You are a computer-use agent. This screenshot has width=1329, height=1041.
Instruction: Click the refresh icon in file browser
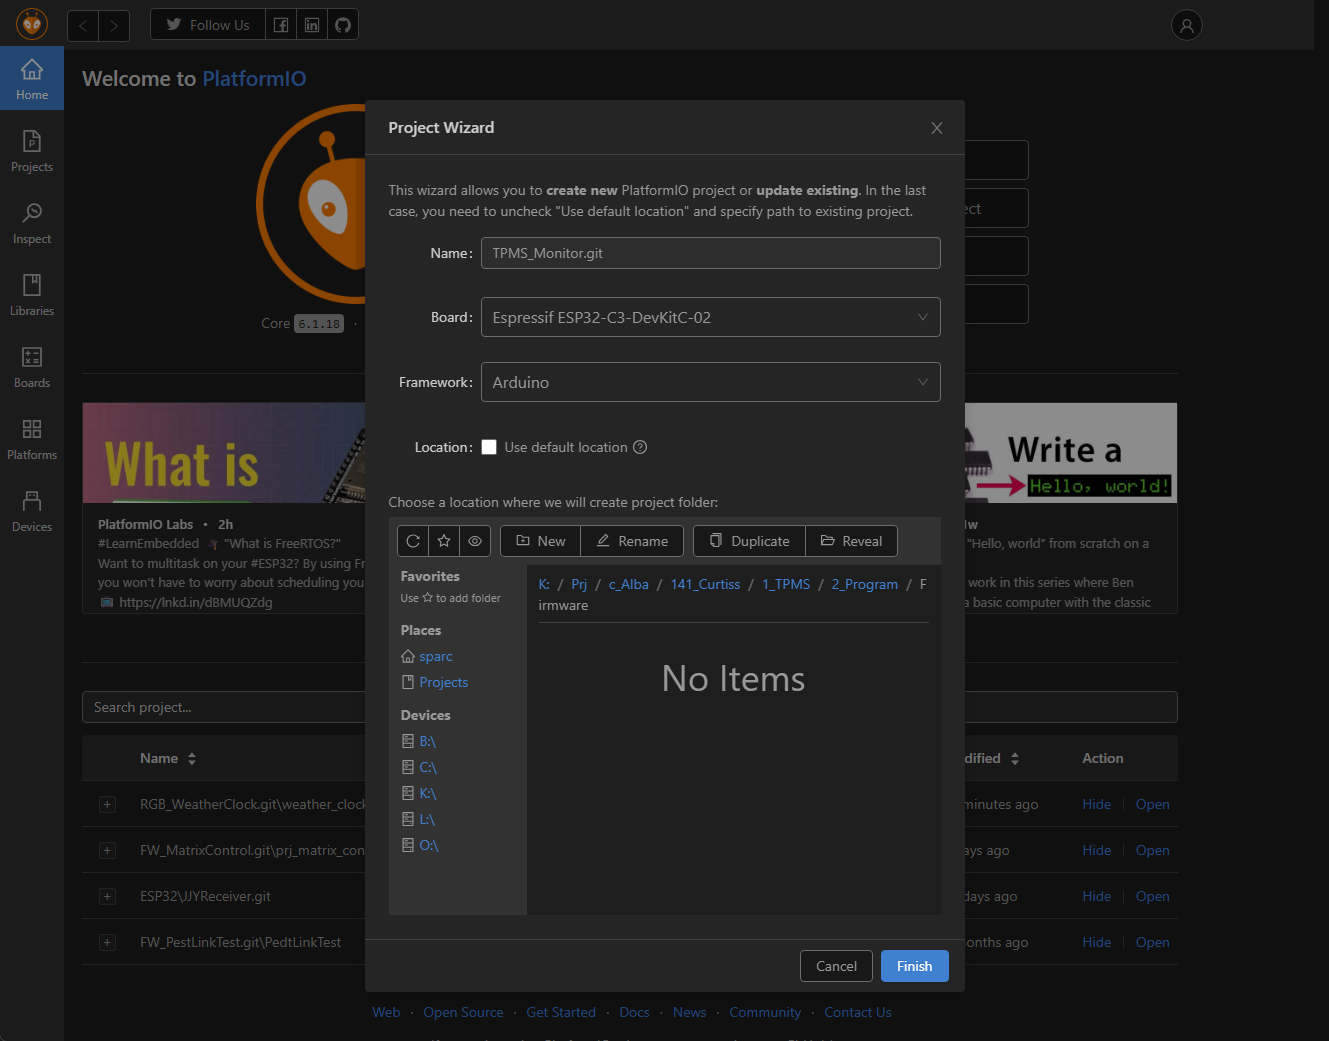click(413, 541)
